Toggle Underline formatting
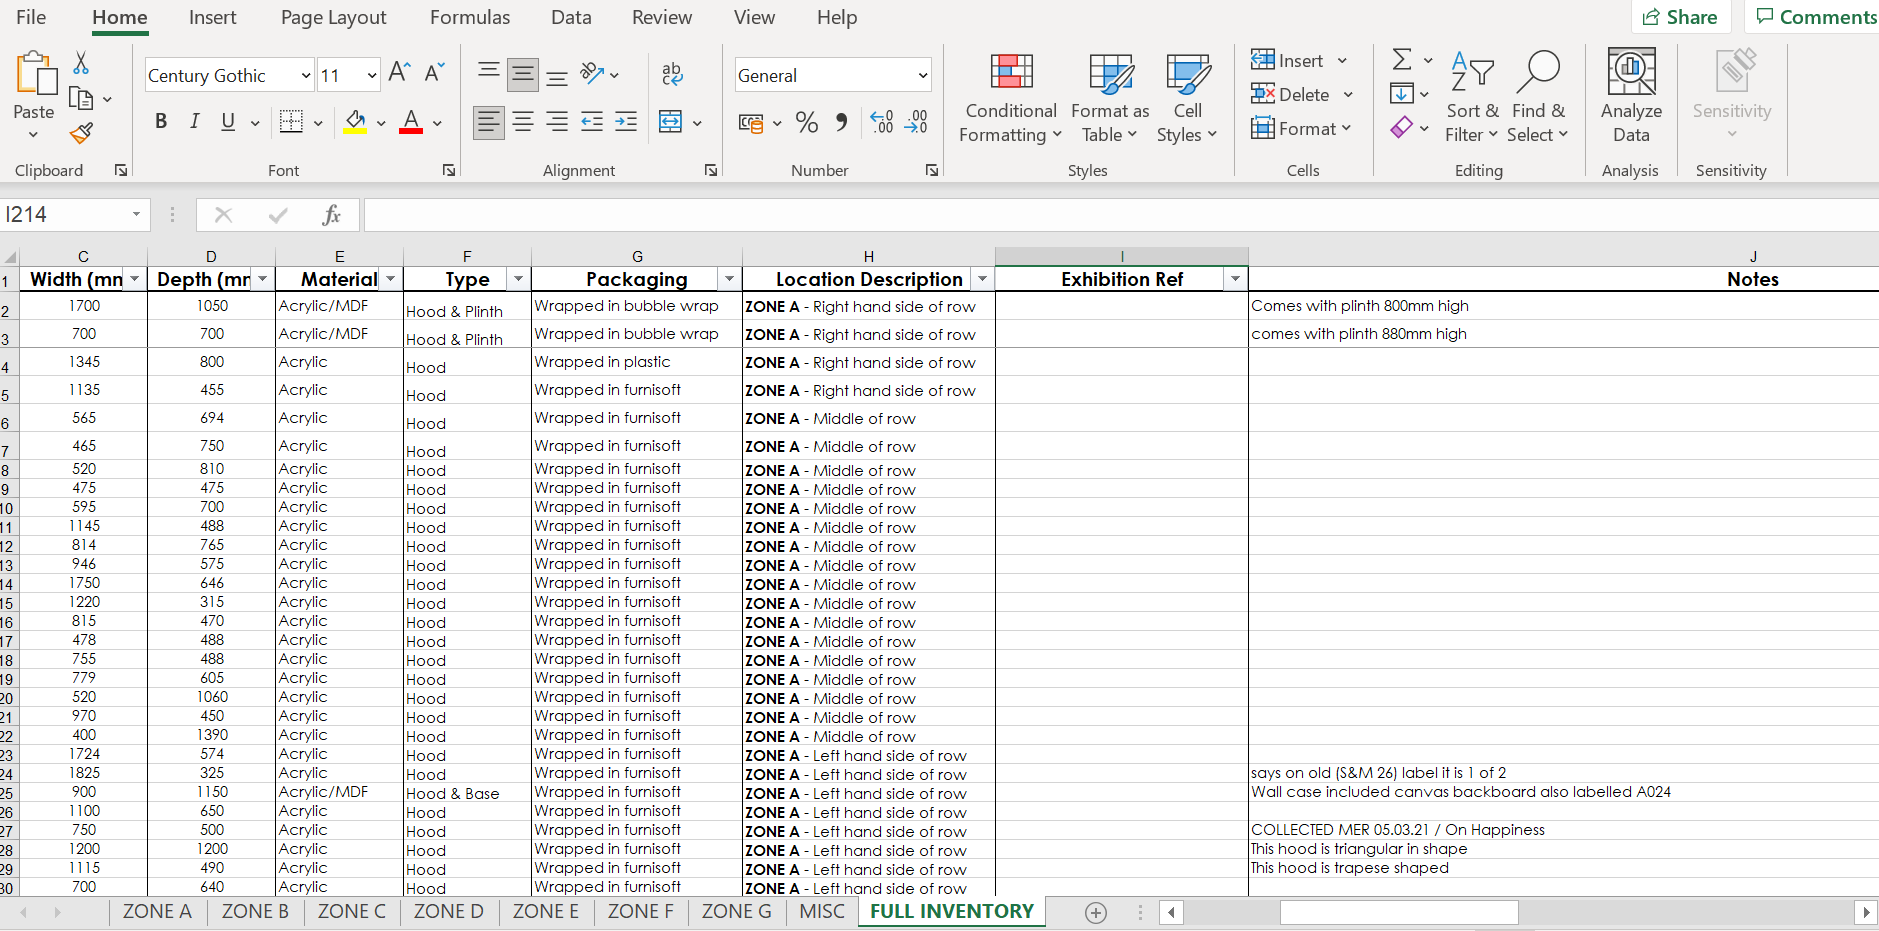The height and width of the screenshot is (931, 1879). [228, 122]
